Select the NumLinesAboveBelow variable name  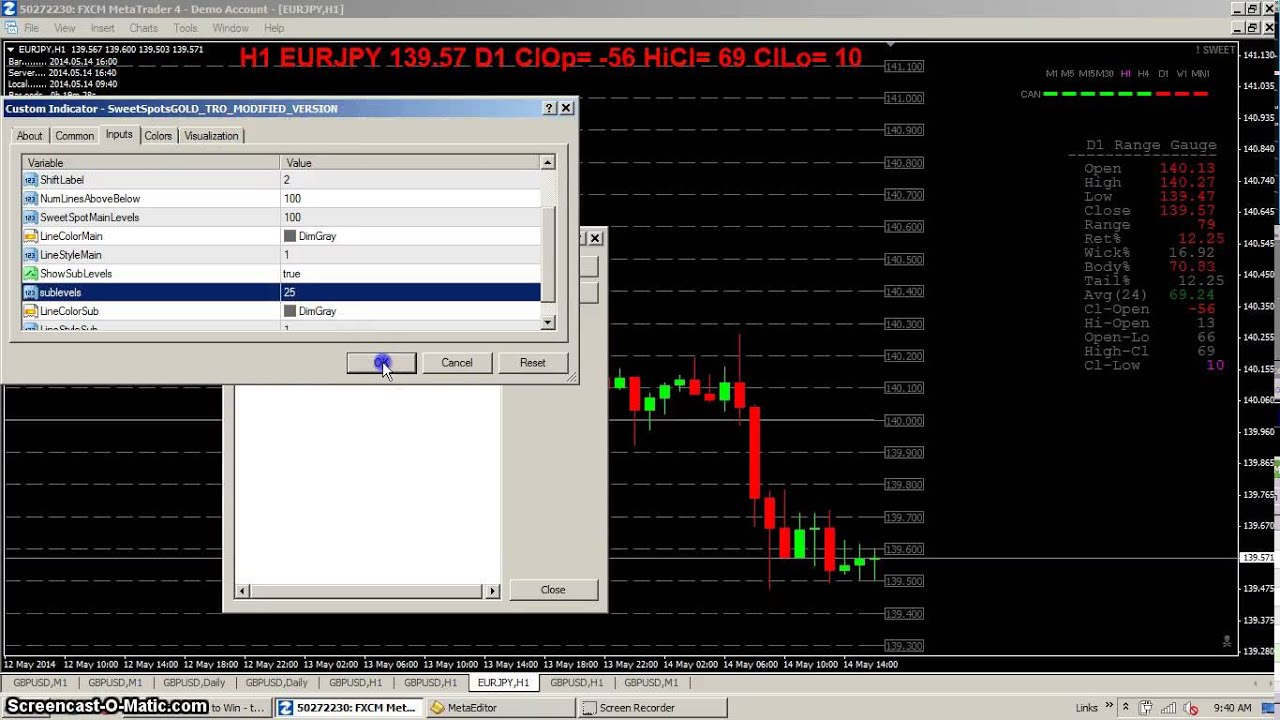(x=90, y=199)
